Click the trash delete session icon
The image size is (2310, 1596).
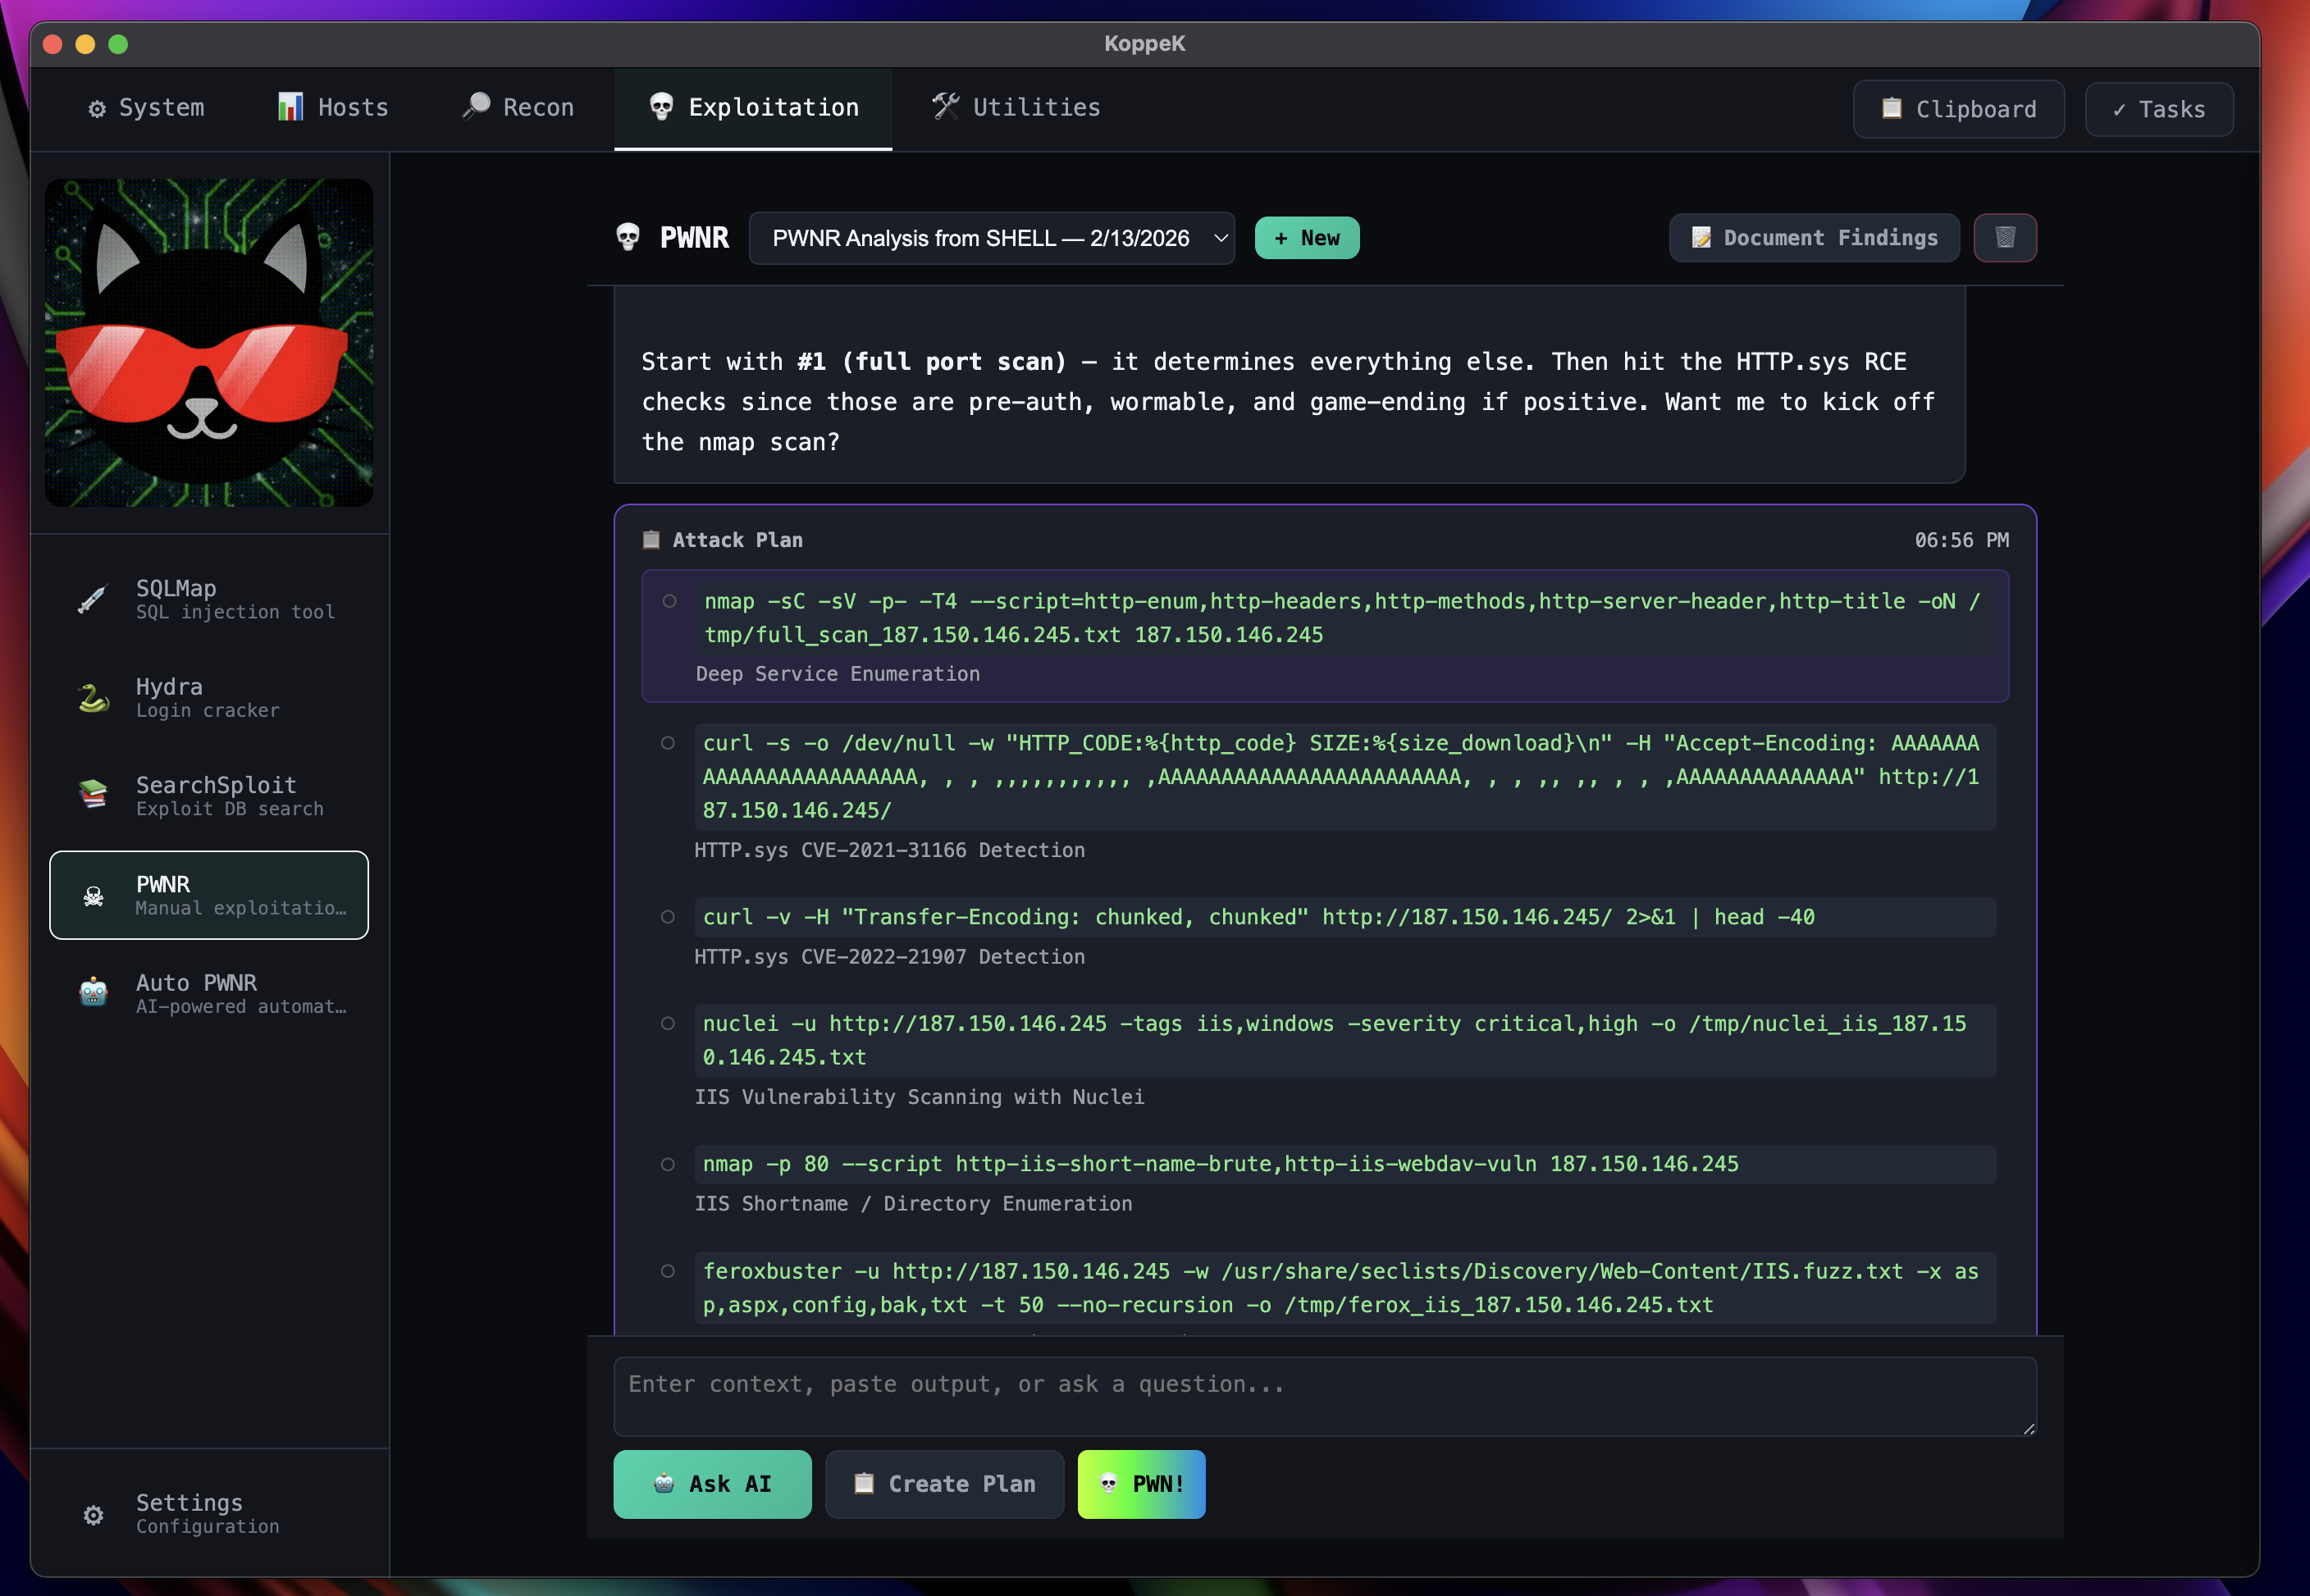tap(2004, 238)
